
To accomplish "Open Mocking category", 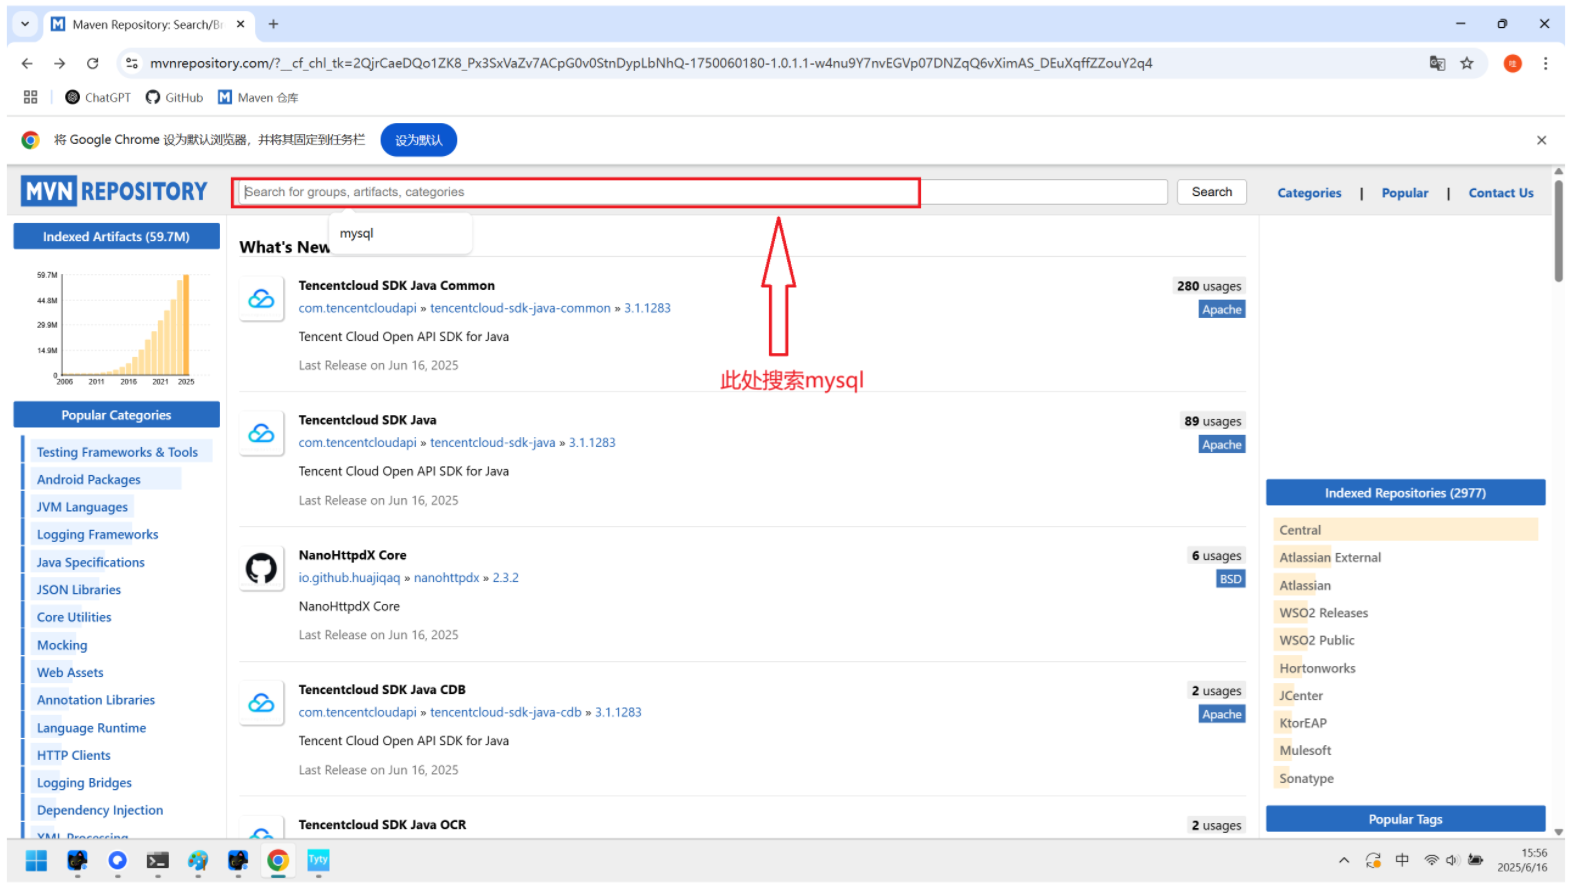I will (62, 646).
